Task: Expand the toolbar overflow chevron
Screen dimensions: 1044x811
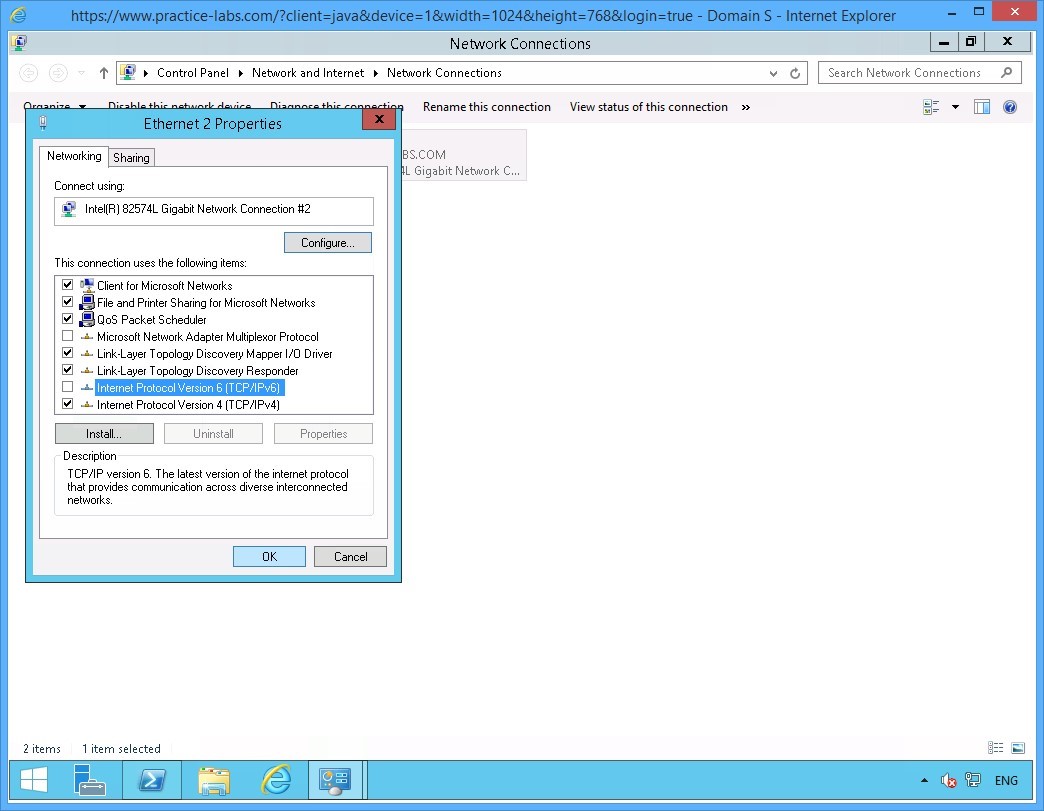Action: click(746, 107)
